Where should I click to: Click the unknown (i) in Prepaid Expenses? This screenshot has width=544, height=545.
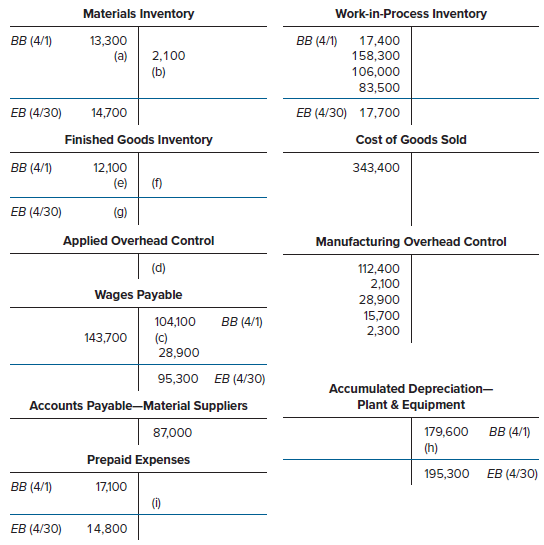[156, 503]
